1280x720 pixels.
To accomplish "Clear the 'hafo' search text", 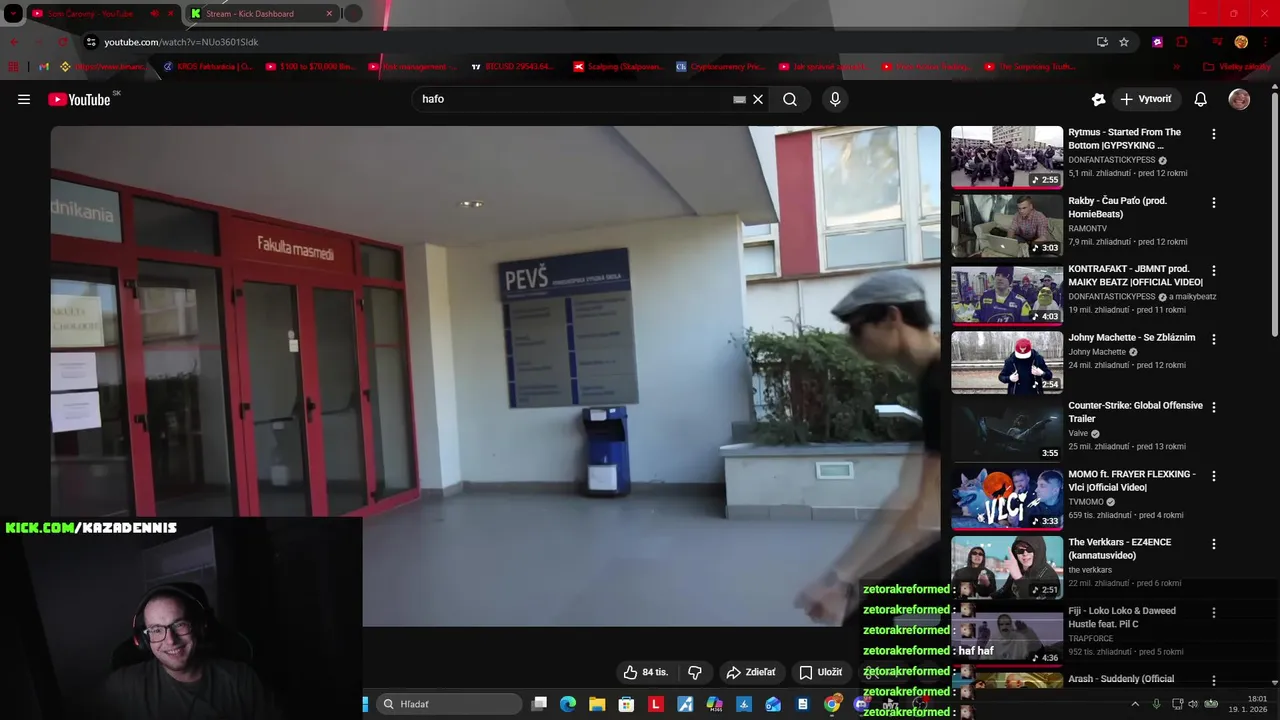I will click(x=758, y=99).
